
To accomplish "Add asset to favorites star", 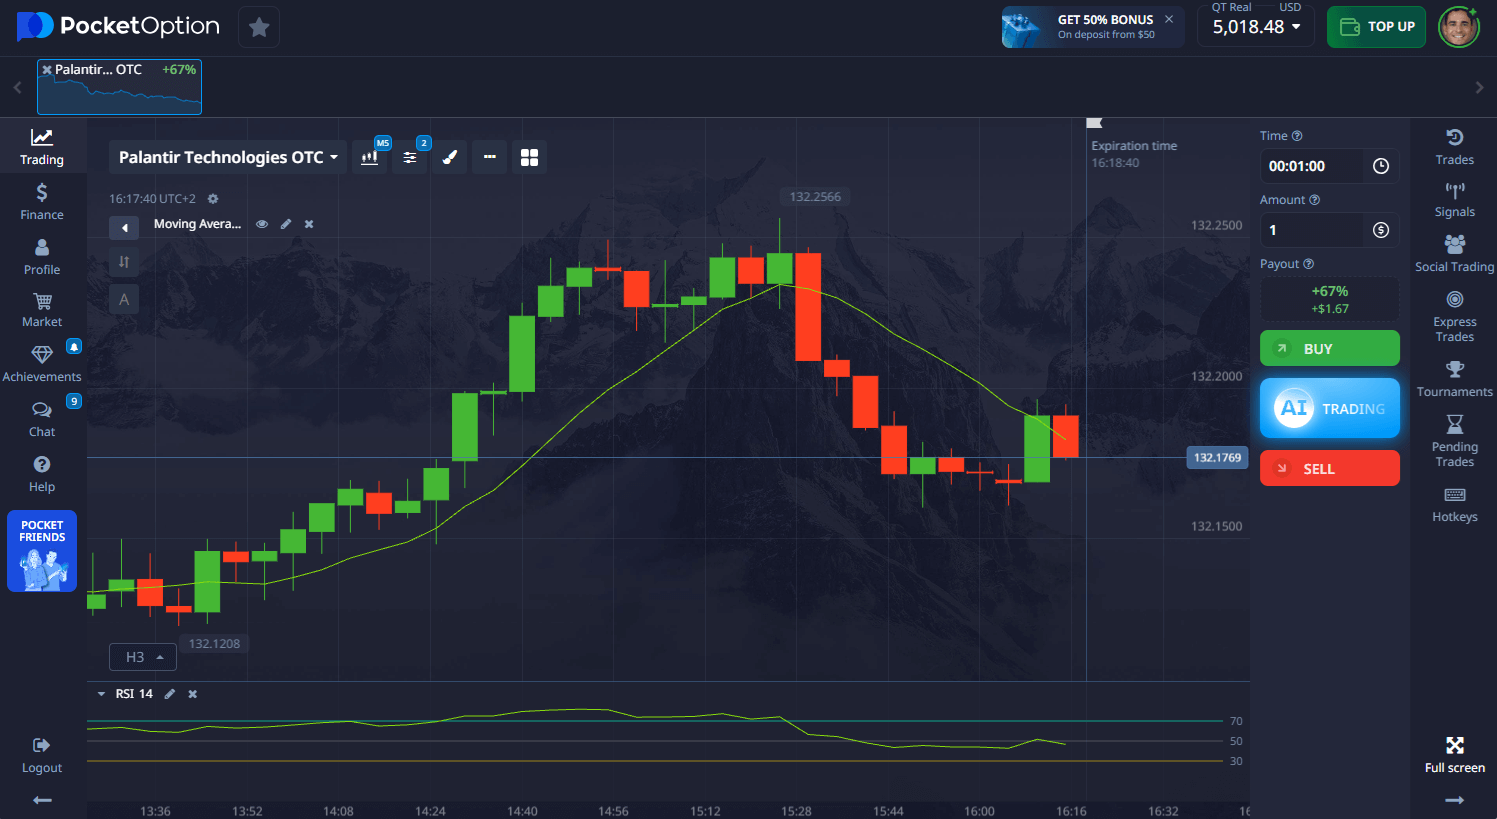I will click(x=259, y=27).
